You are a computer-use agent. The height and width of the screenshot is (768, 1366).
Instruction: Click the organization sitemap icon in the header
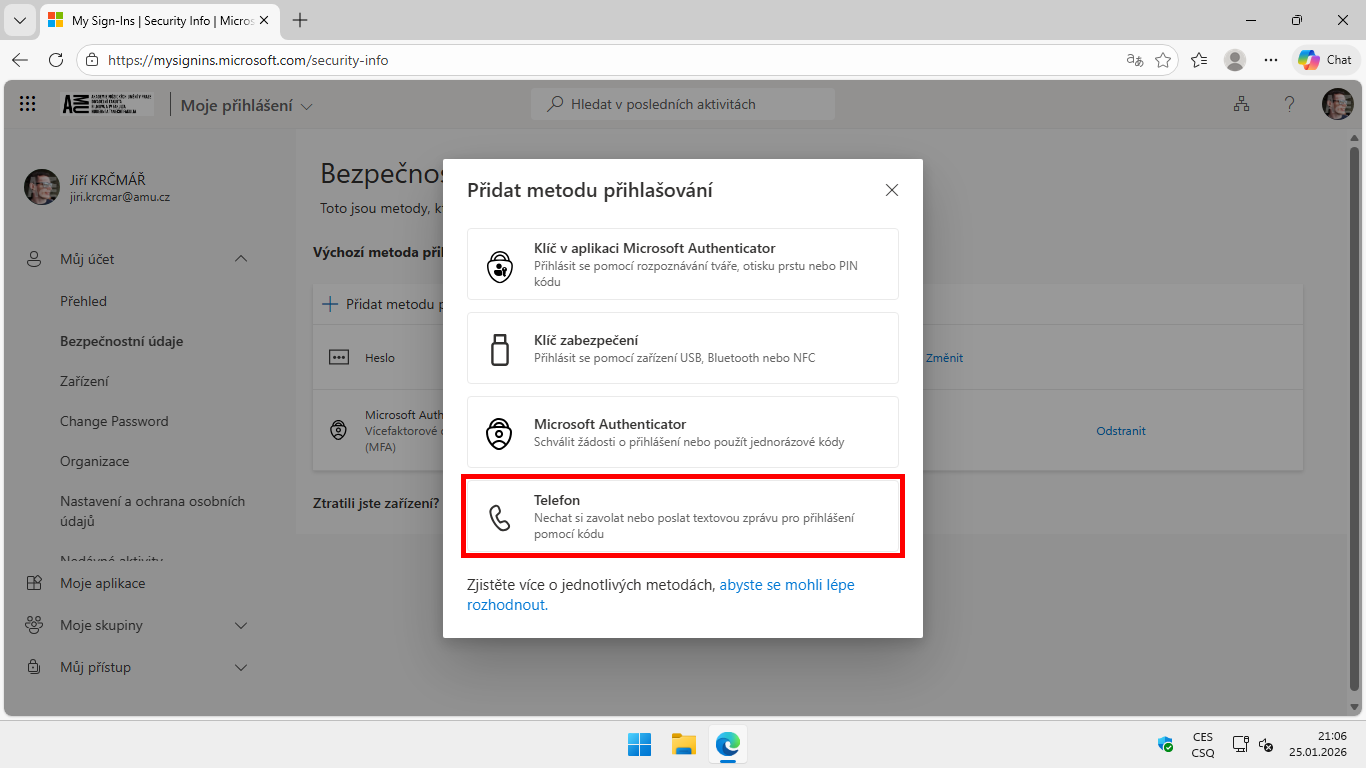1241,103
